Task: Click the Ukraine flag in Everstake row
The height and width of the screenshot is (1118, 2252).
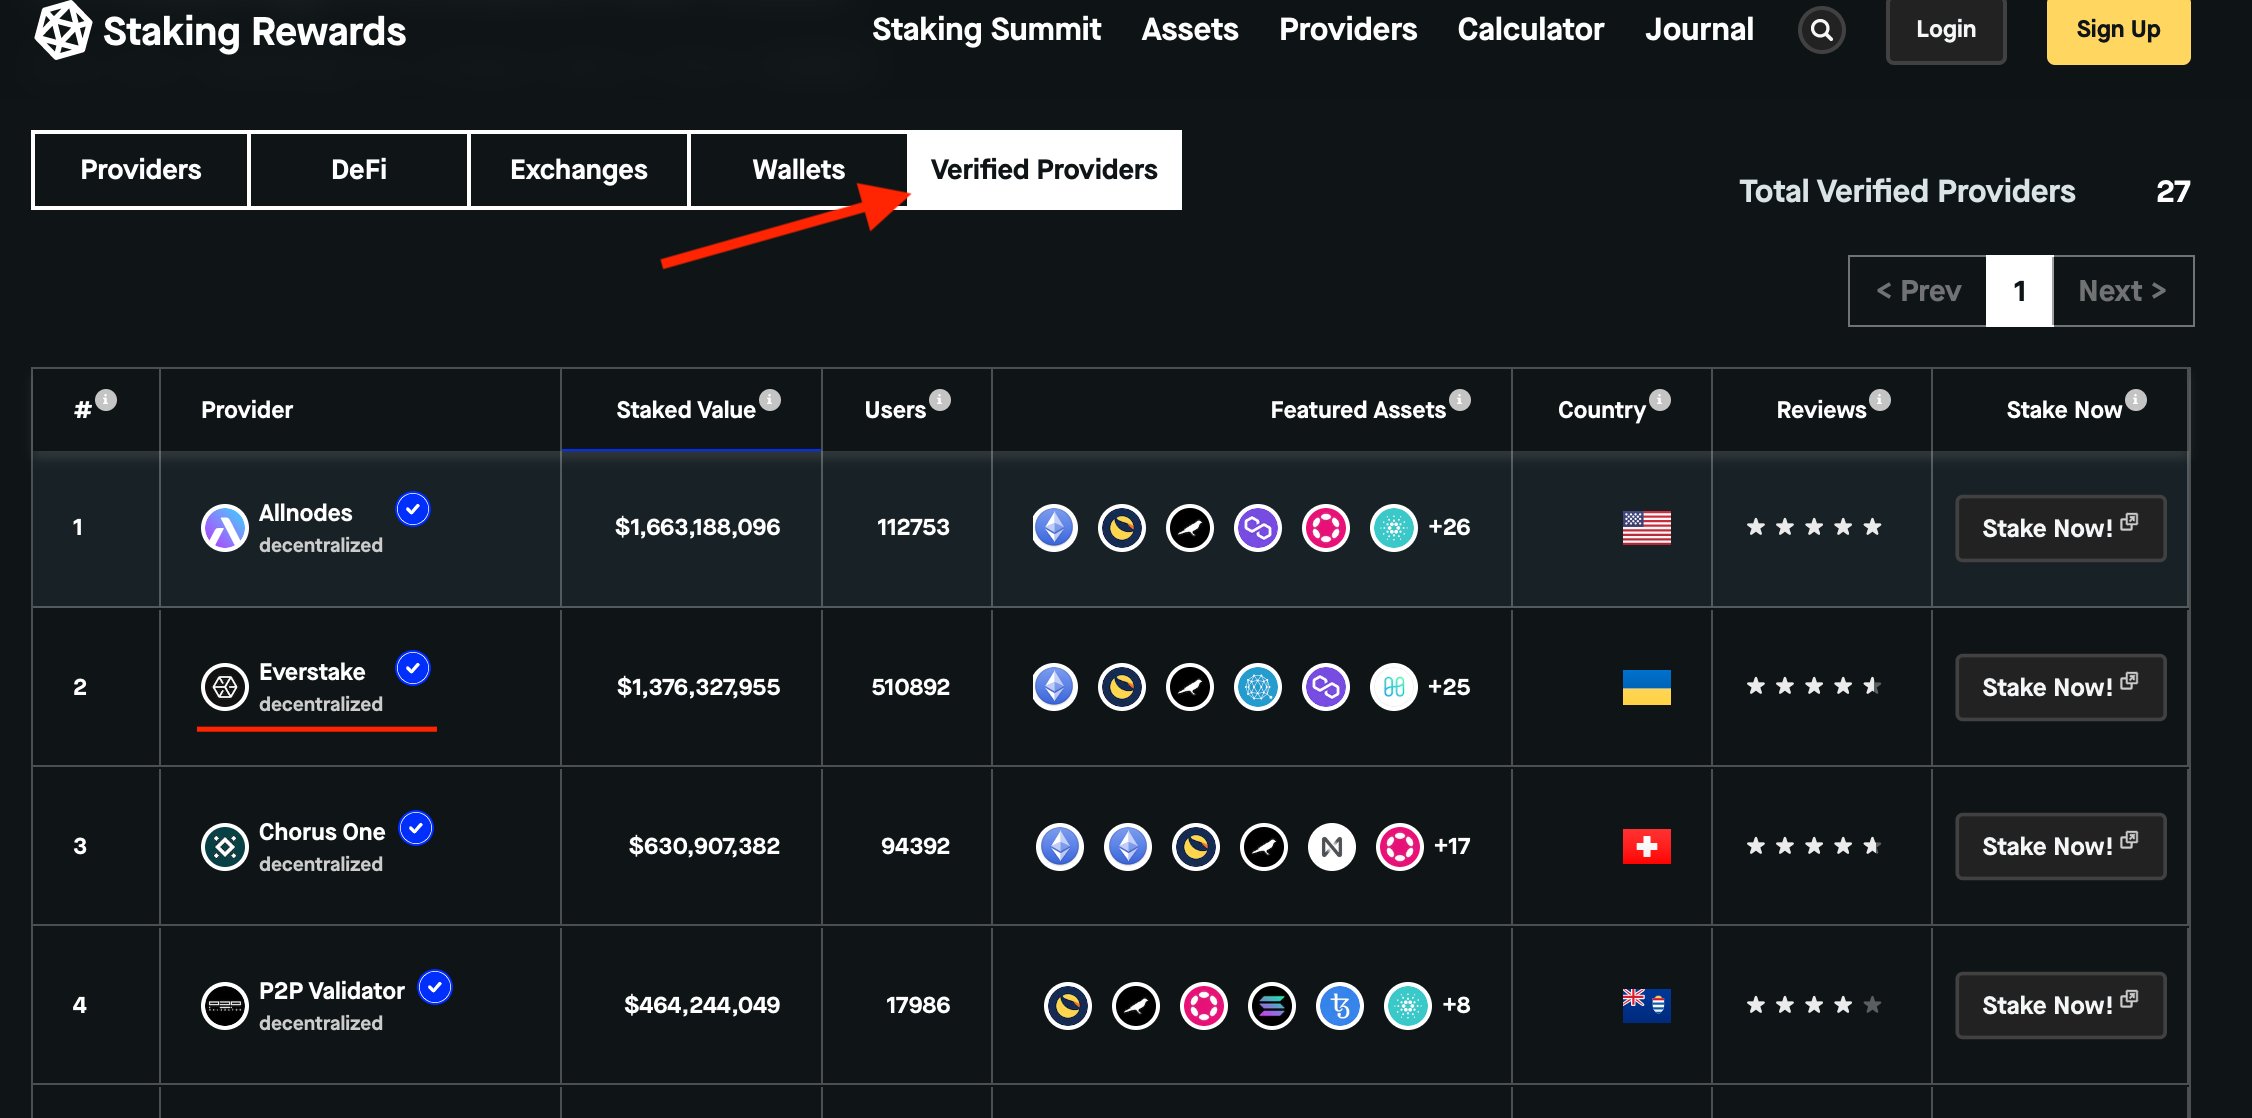Action: tap(1646, 687)
